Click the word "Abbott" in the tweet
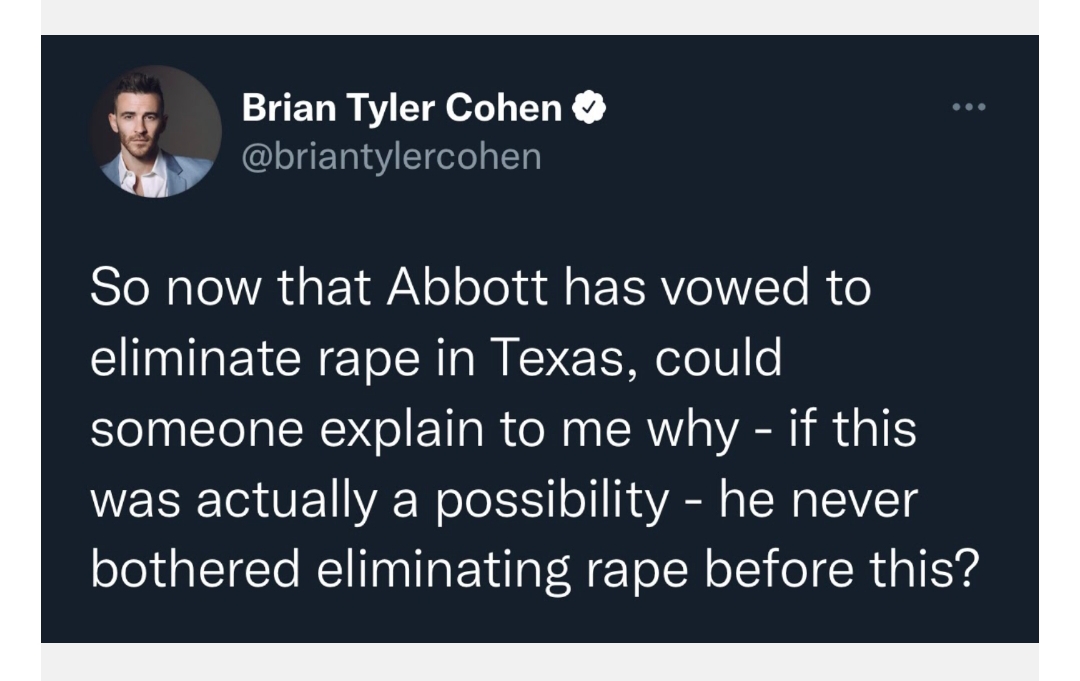This screenshot has width=1080, height=681. tap(468, 288)
